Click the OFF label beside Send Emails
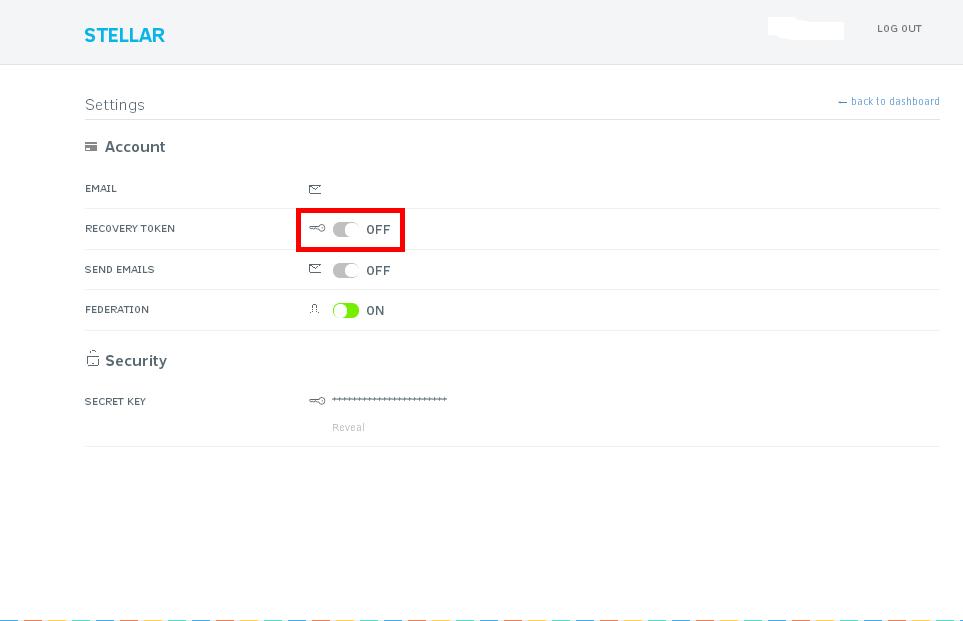This screenshot has width=963, height=621. point(378,271)
